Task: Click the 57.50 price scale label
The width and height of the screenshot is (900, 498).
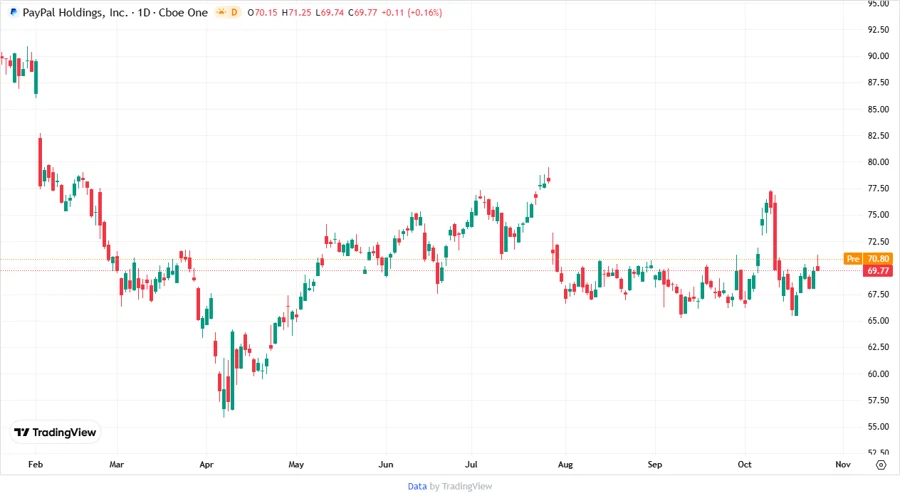Action: 878,400
